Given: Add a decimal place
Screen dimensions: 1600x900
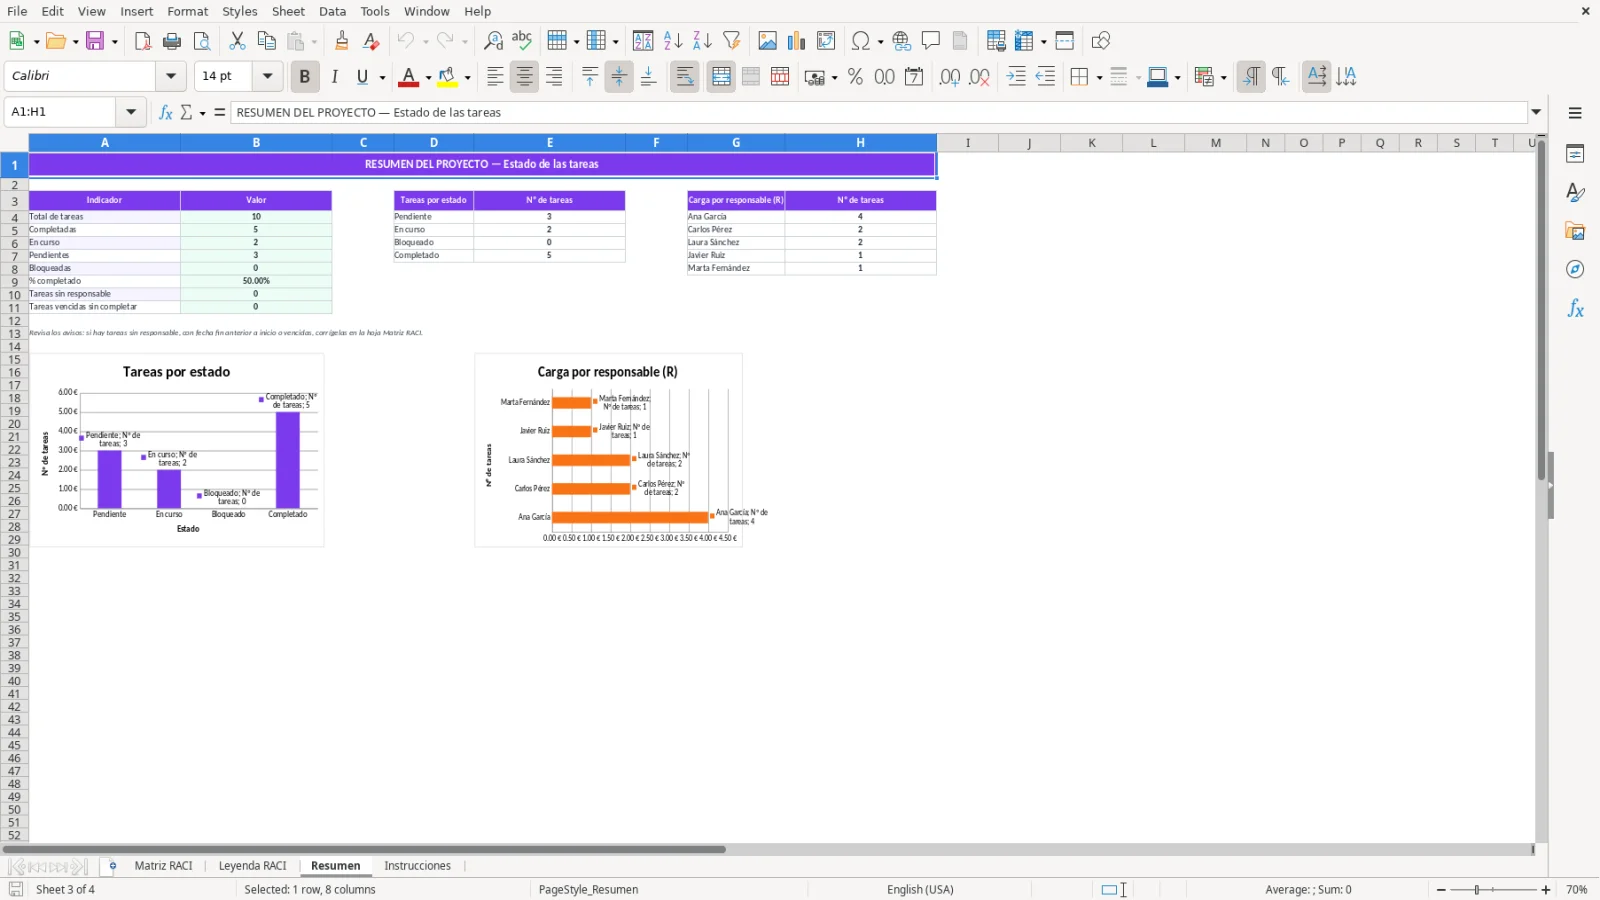Looking at the screenshot, I should point(950,77).
